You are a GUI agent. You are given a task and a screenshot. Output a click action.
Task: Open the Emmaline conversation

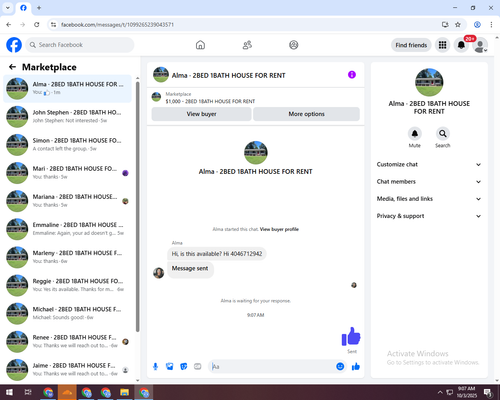[x=67, y=229]
